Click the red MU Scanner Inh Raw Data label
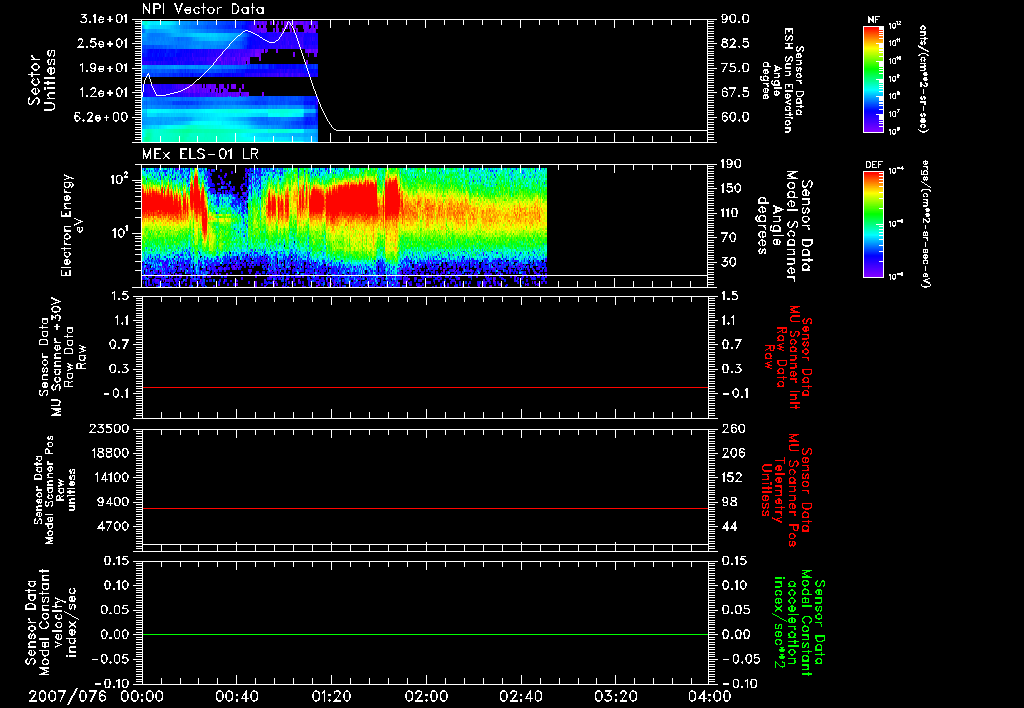Image resolution: width=1024 pixels, height=708 pixels. pyautogui.click(x=788, y=357)
